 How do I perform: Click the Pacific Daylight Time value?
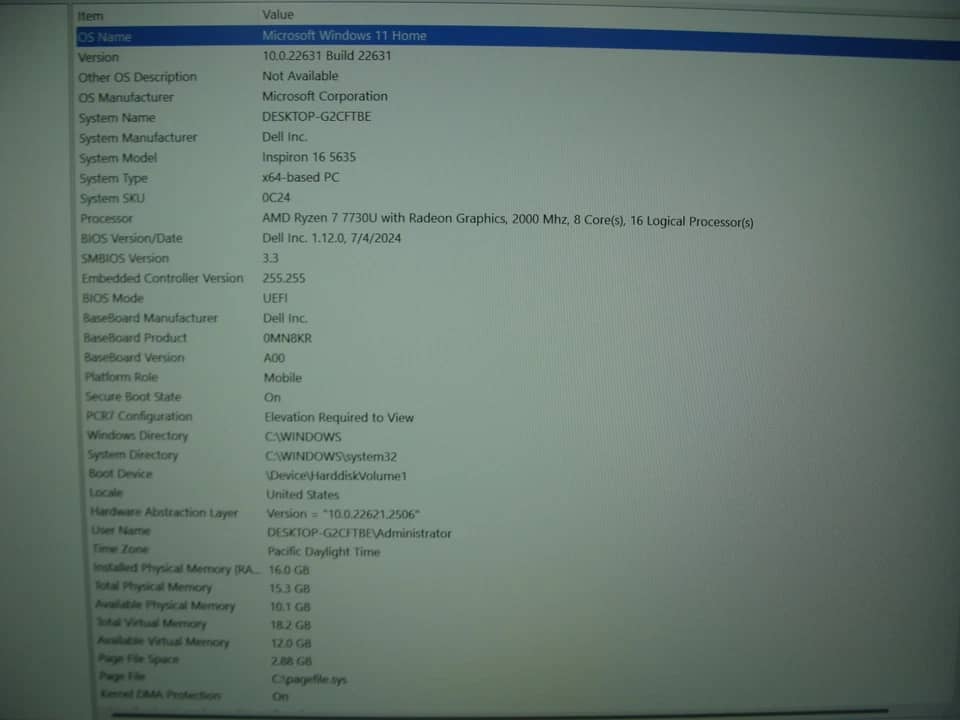tap(324, 552)
